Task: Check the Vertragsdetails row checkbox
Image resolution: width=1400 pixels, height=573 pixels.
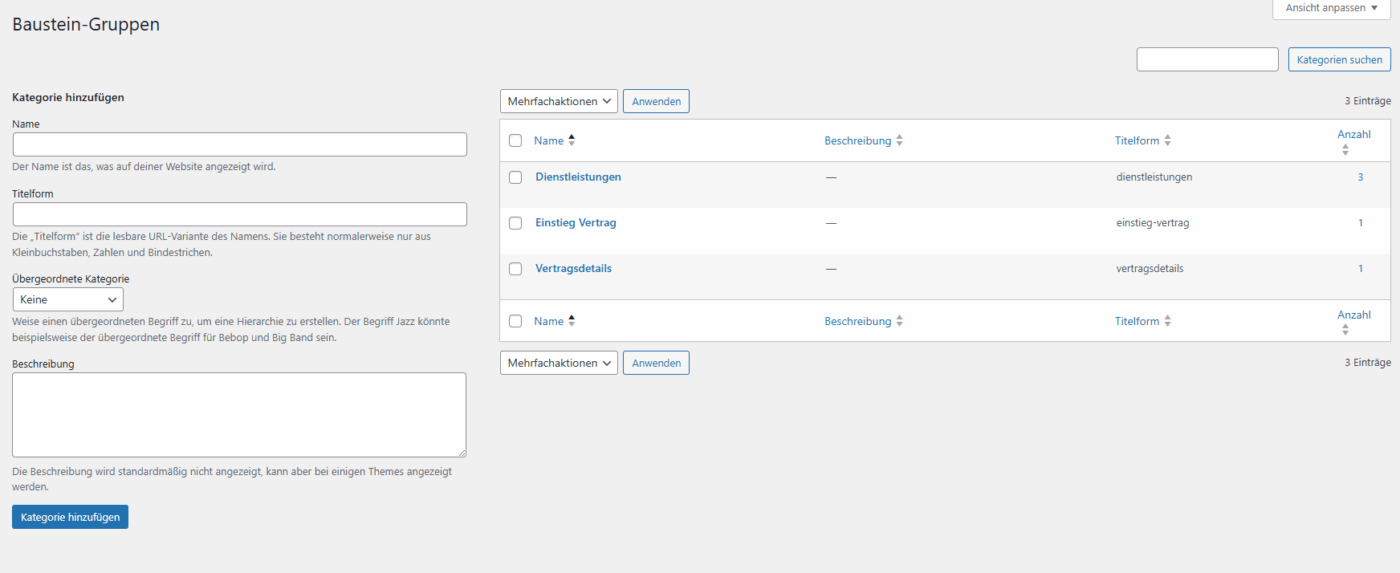Action: (x=515, y=269)
